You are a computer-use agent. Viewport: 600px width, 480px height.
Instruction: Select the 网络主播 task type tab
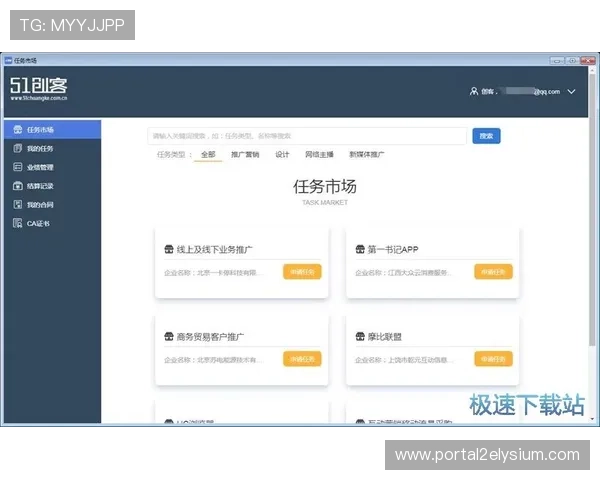coord(319,154)
